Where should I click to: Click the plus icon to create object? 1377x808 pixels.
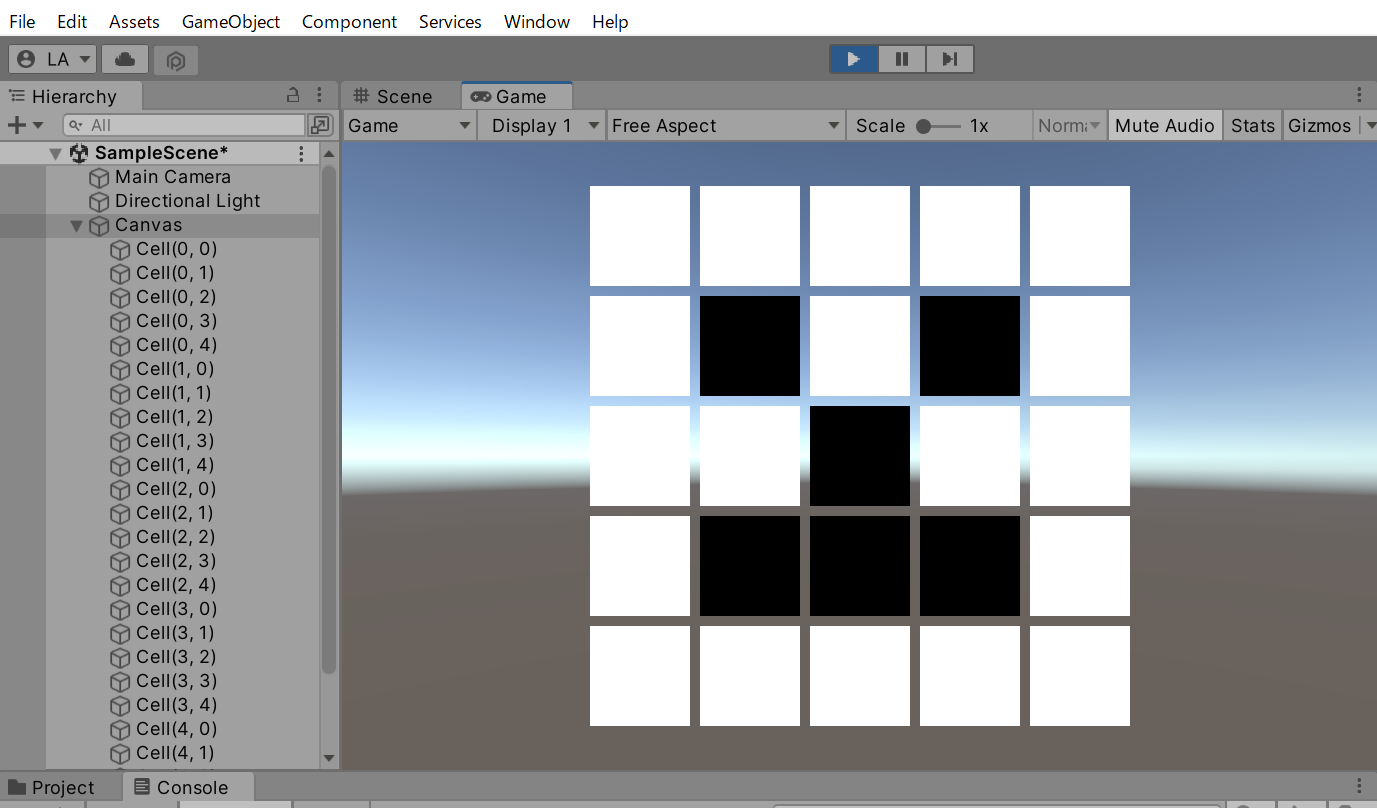[x=16, y=125]
